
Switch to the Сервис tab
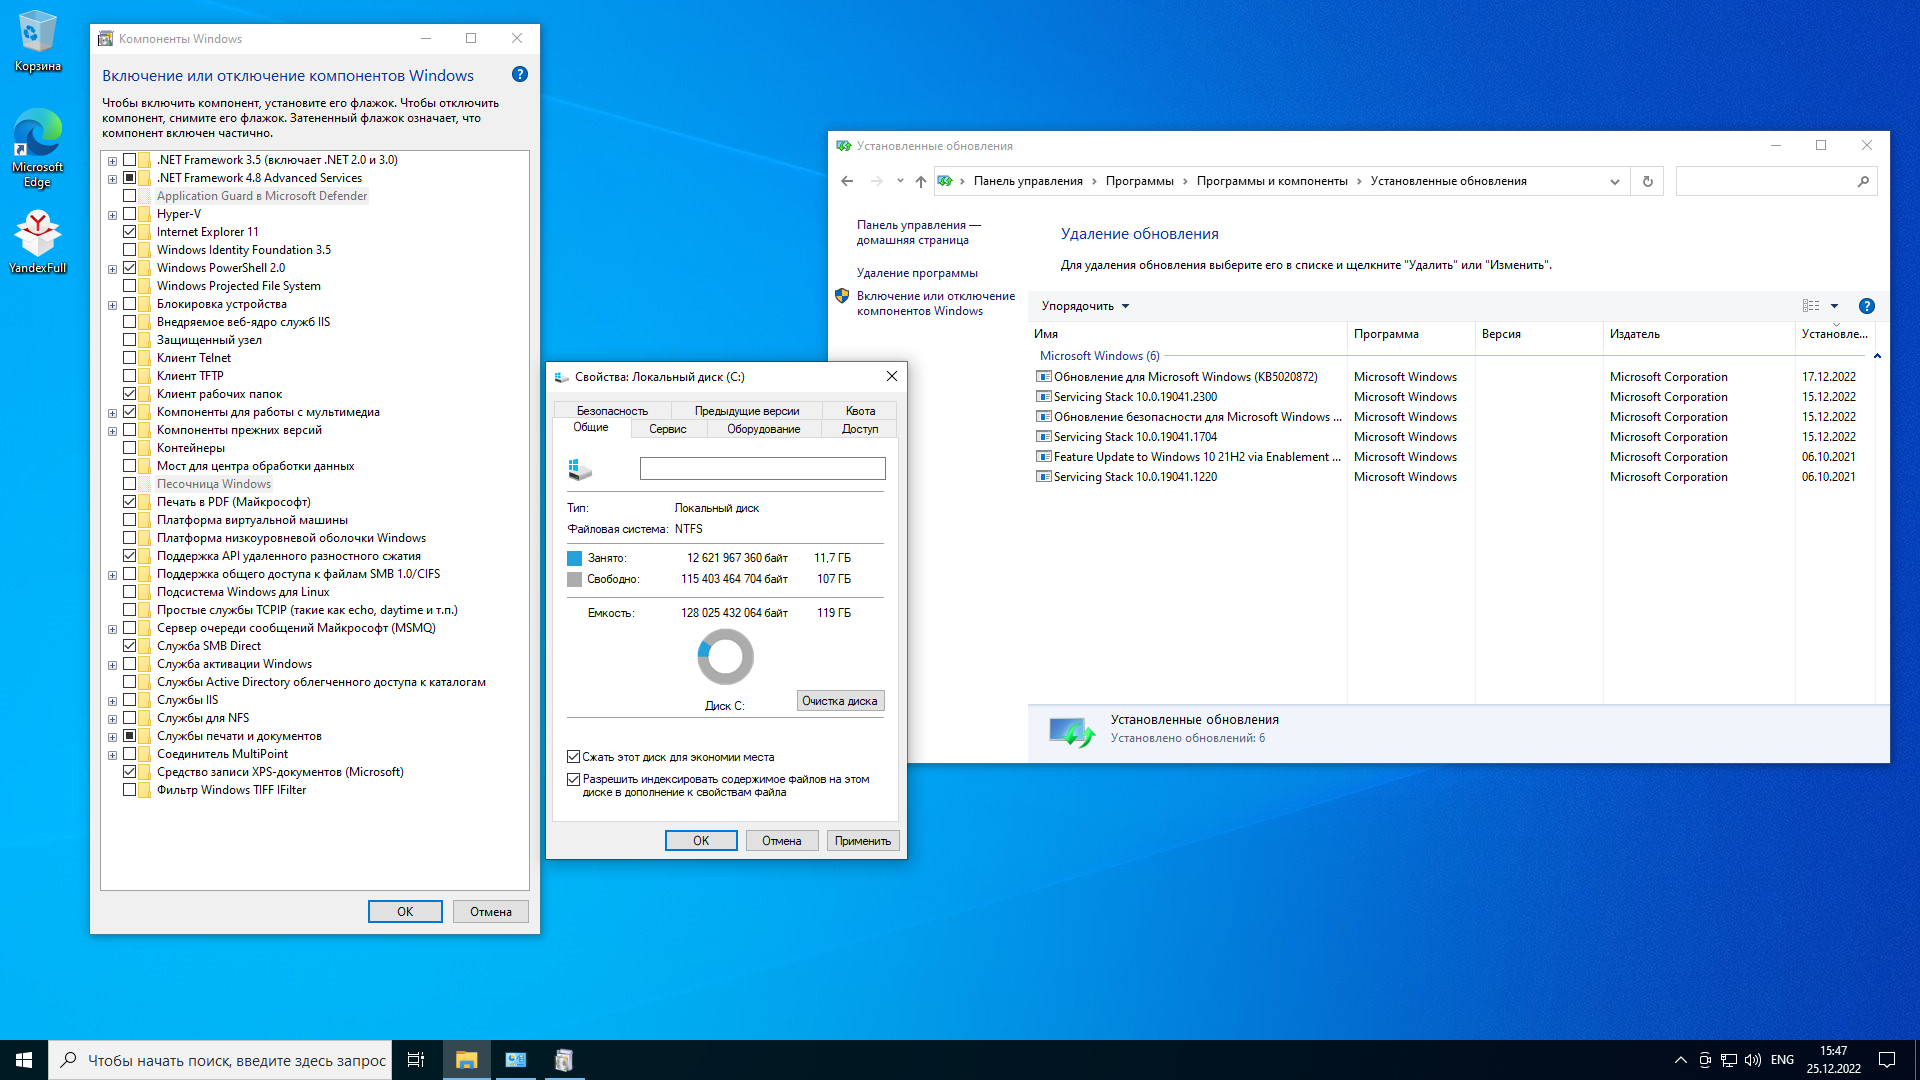[x=667, y=429]
